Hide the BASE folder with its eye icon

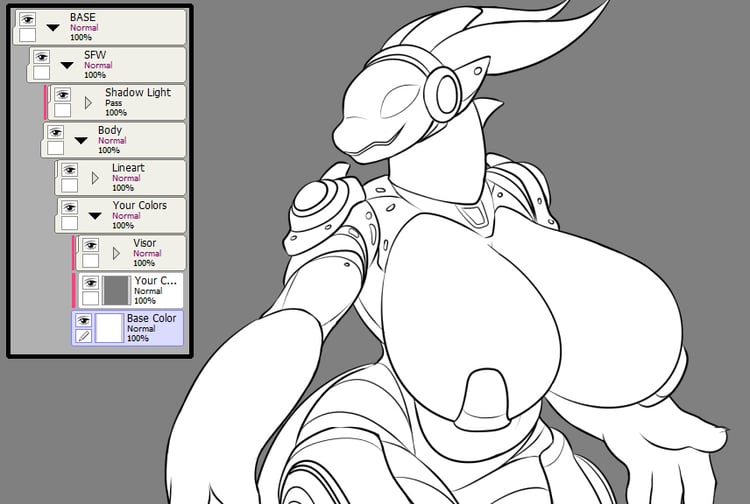[x=27, y=19]
